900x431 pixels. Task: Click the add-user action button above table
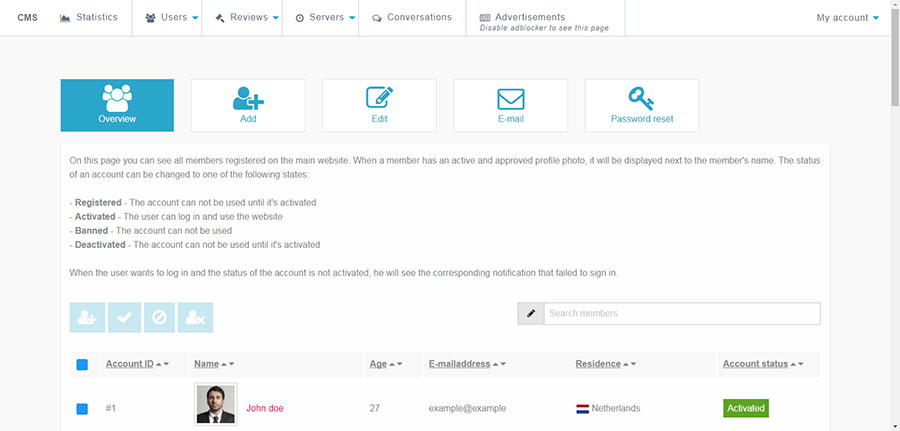point(87,317)
